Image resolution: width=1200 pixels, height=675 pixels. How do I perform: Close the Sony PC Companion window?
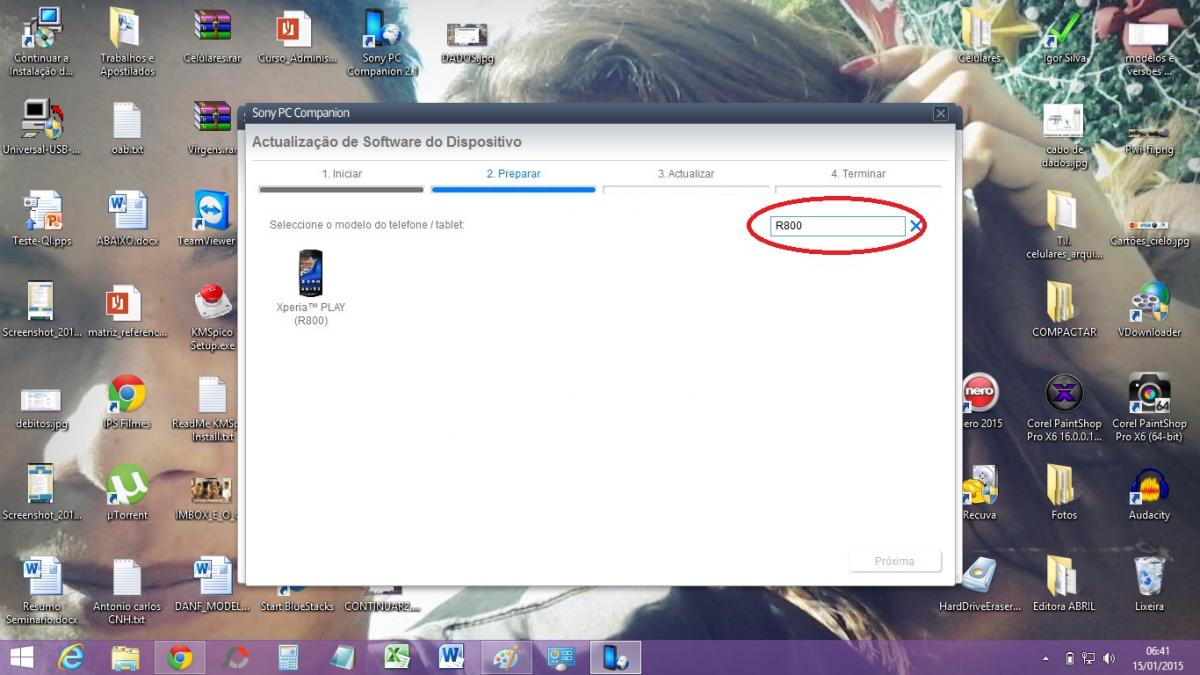940,114
